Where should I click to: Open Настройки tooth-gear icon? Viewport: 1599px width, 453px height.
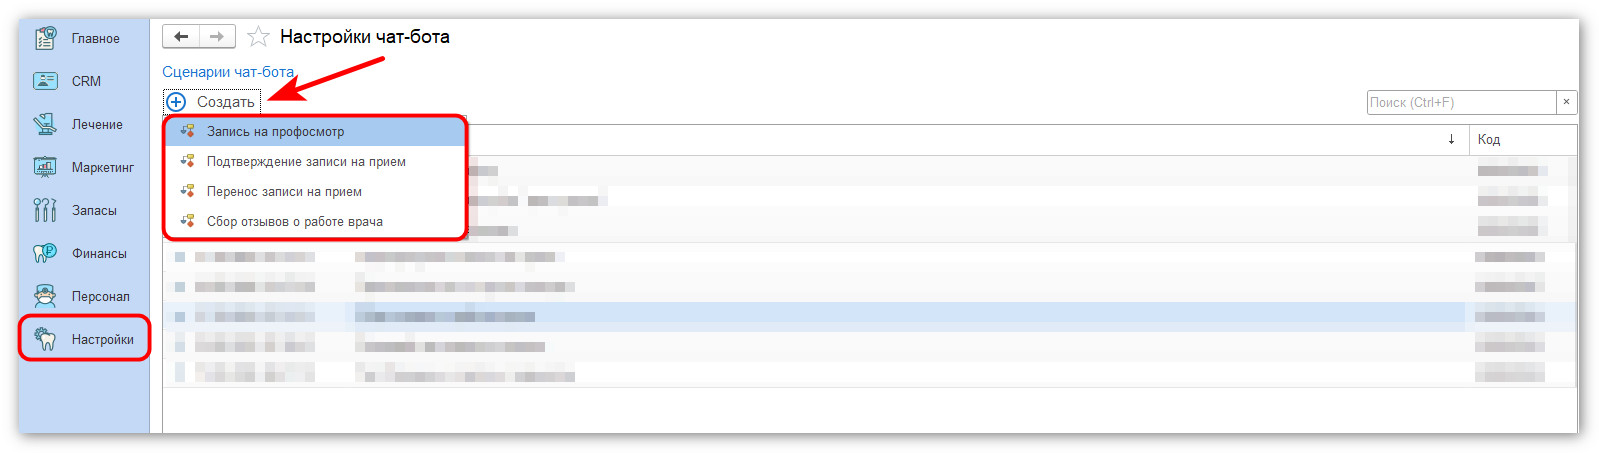45,339
